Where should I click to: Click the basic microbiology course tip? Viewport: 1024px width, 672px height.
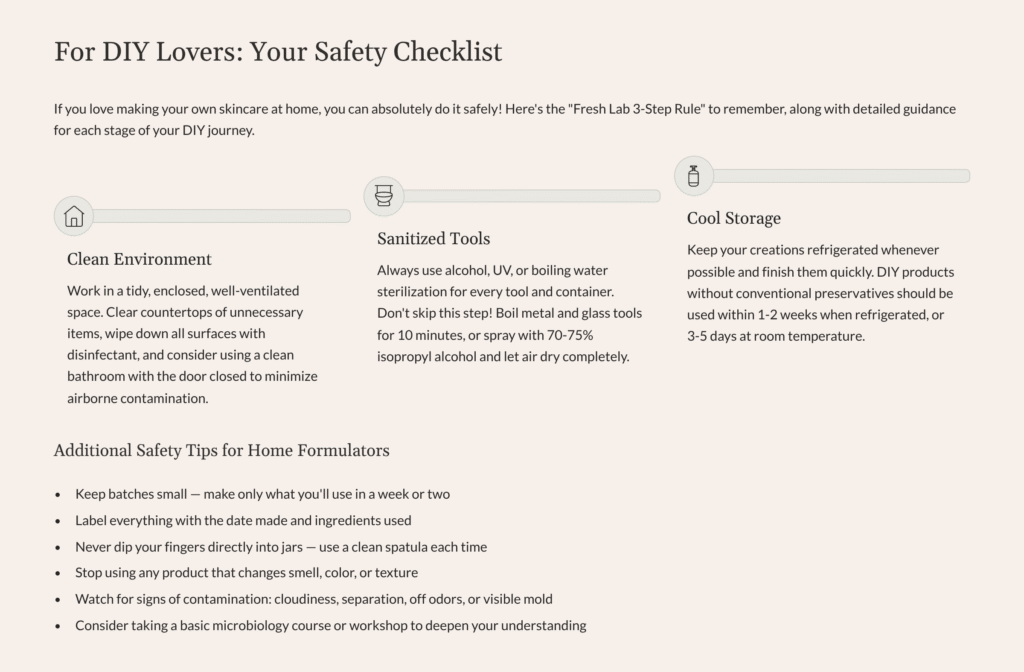pos(330,626)
